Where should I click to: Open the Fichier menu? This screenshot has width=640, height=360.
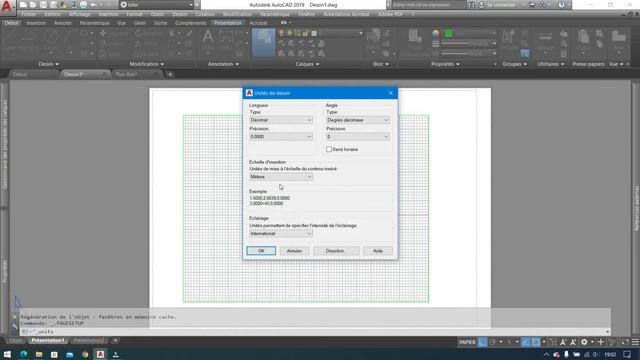[29, 14]
